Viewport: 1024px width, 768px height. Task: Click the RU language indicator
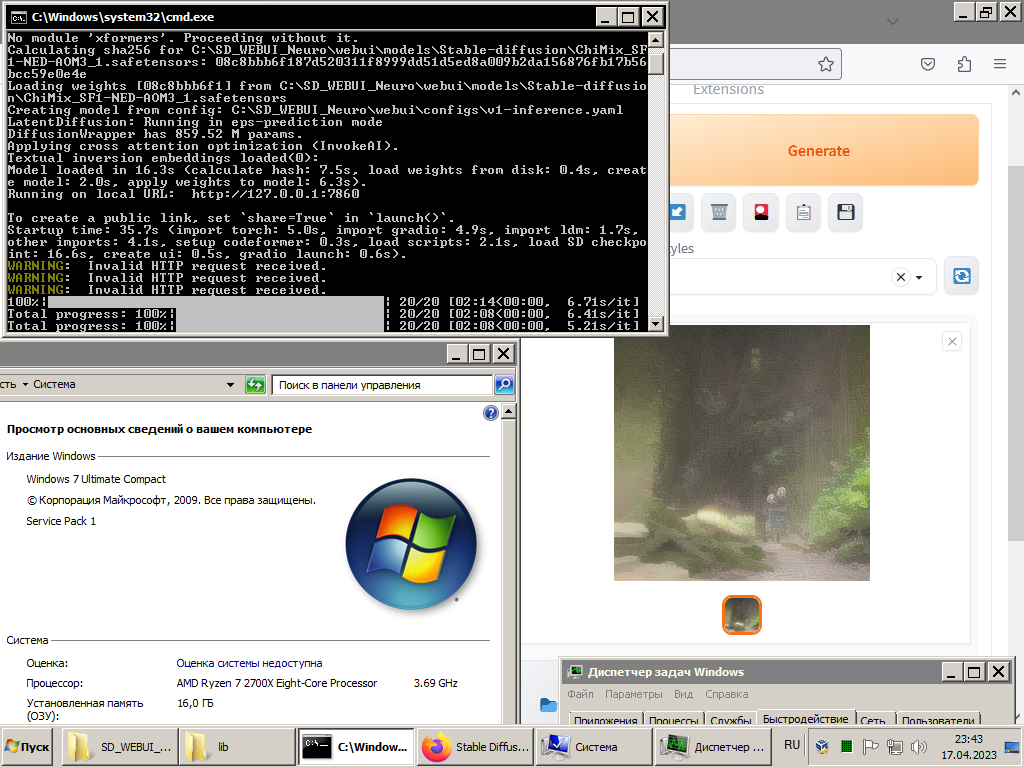coord(792,745)
